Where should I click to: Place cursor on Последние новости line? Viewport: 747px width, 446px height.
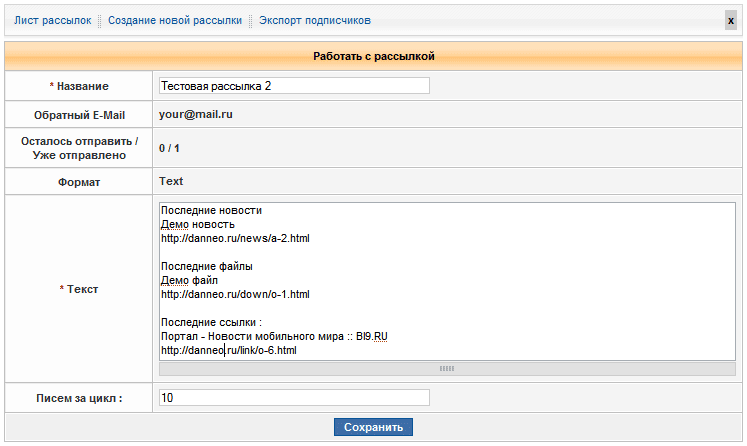pyautogui.click(x=211, y=211)
